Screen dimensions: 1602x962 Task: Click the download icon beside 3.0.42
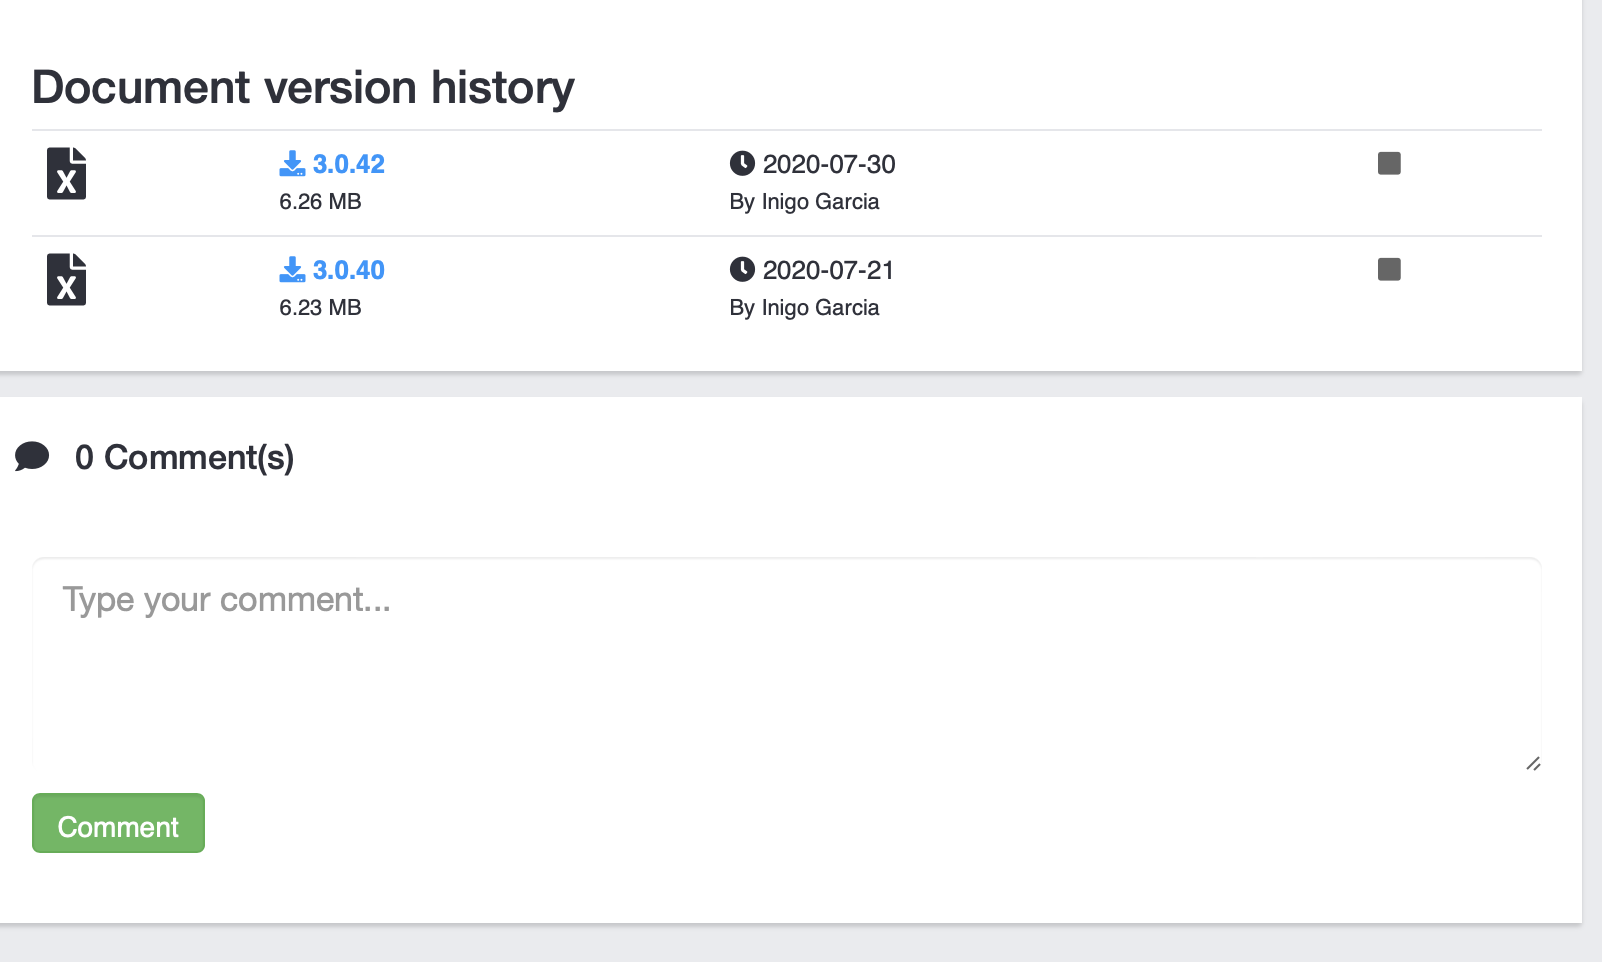click(x=292, y=164)
